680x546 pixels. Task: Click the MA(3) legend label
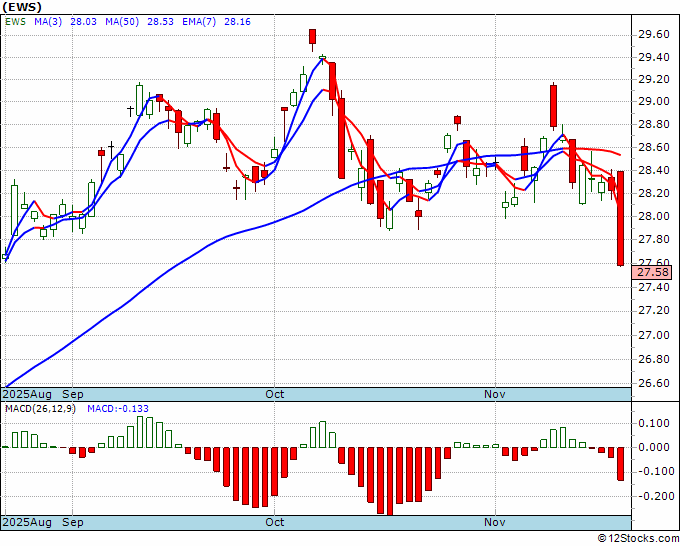48,22
